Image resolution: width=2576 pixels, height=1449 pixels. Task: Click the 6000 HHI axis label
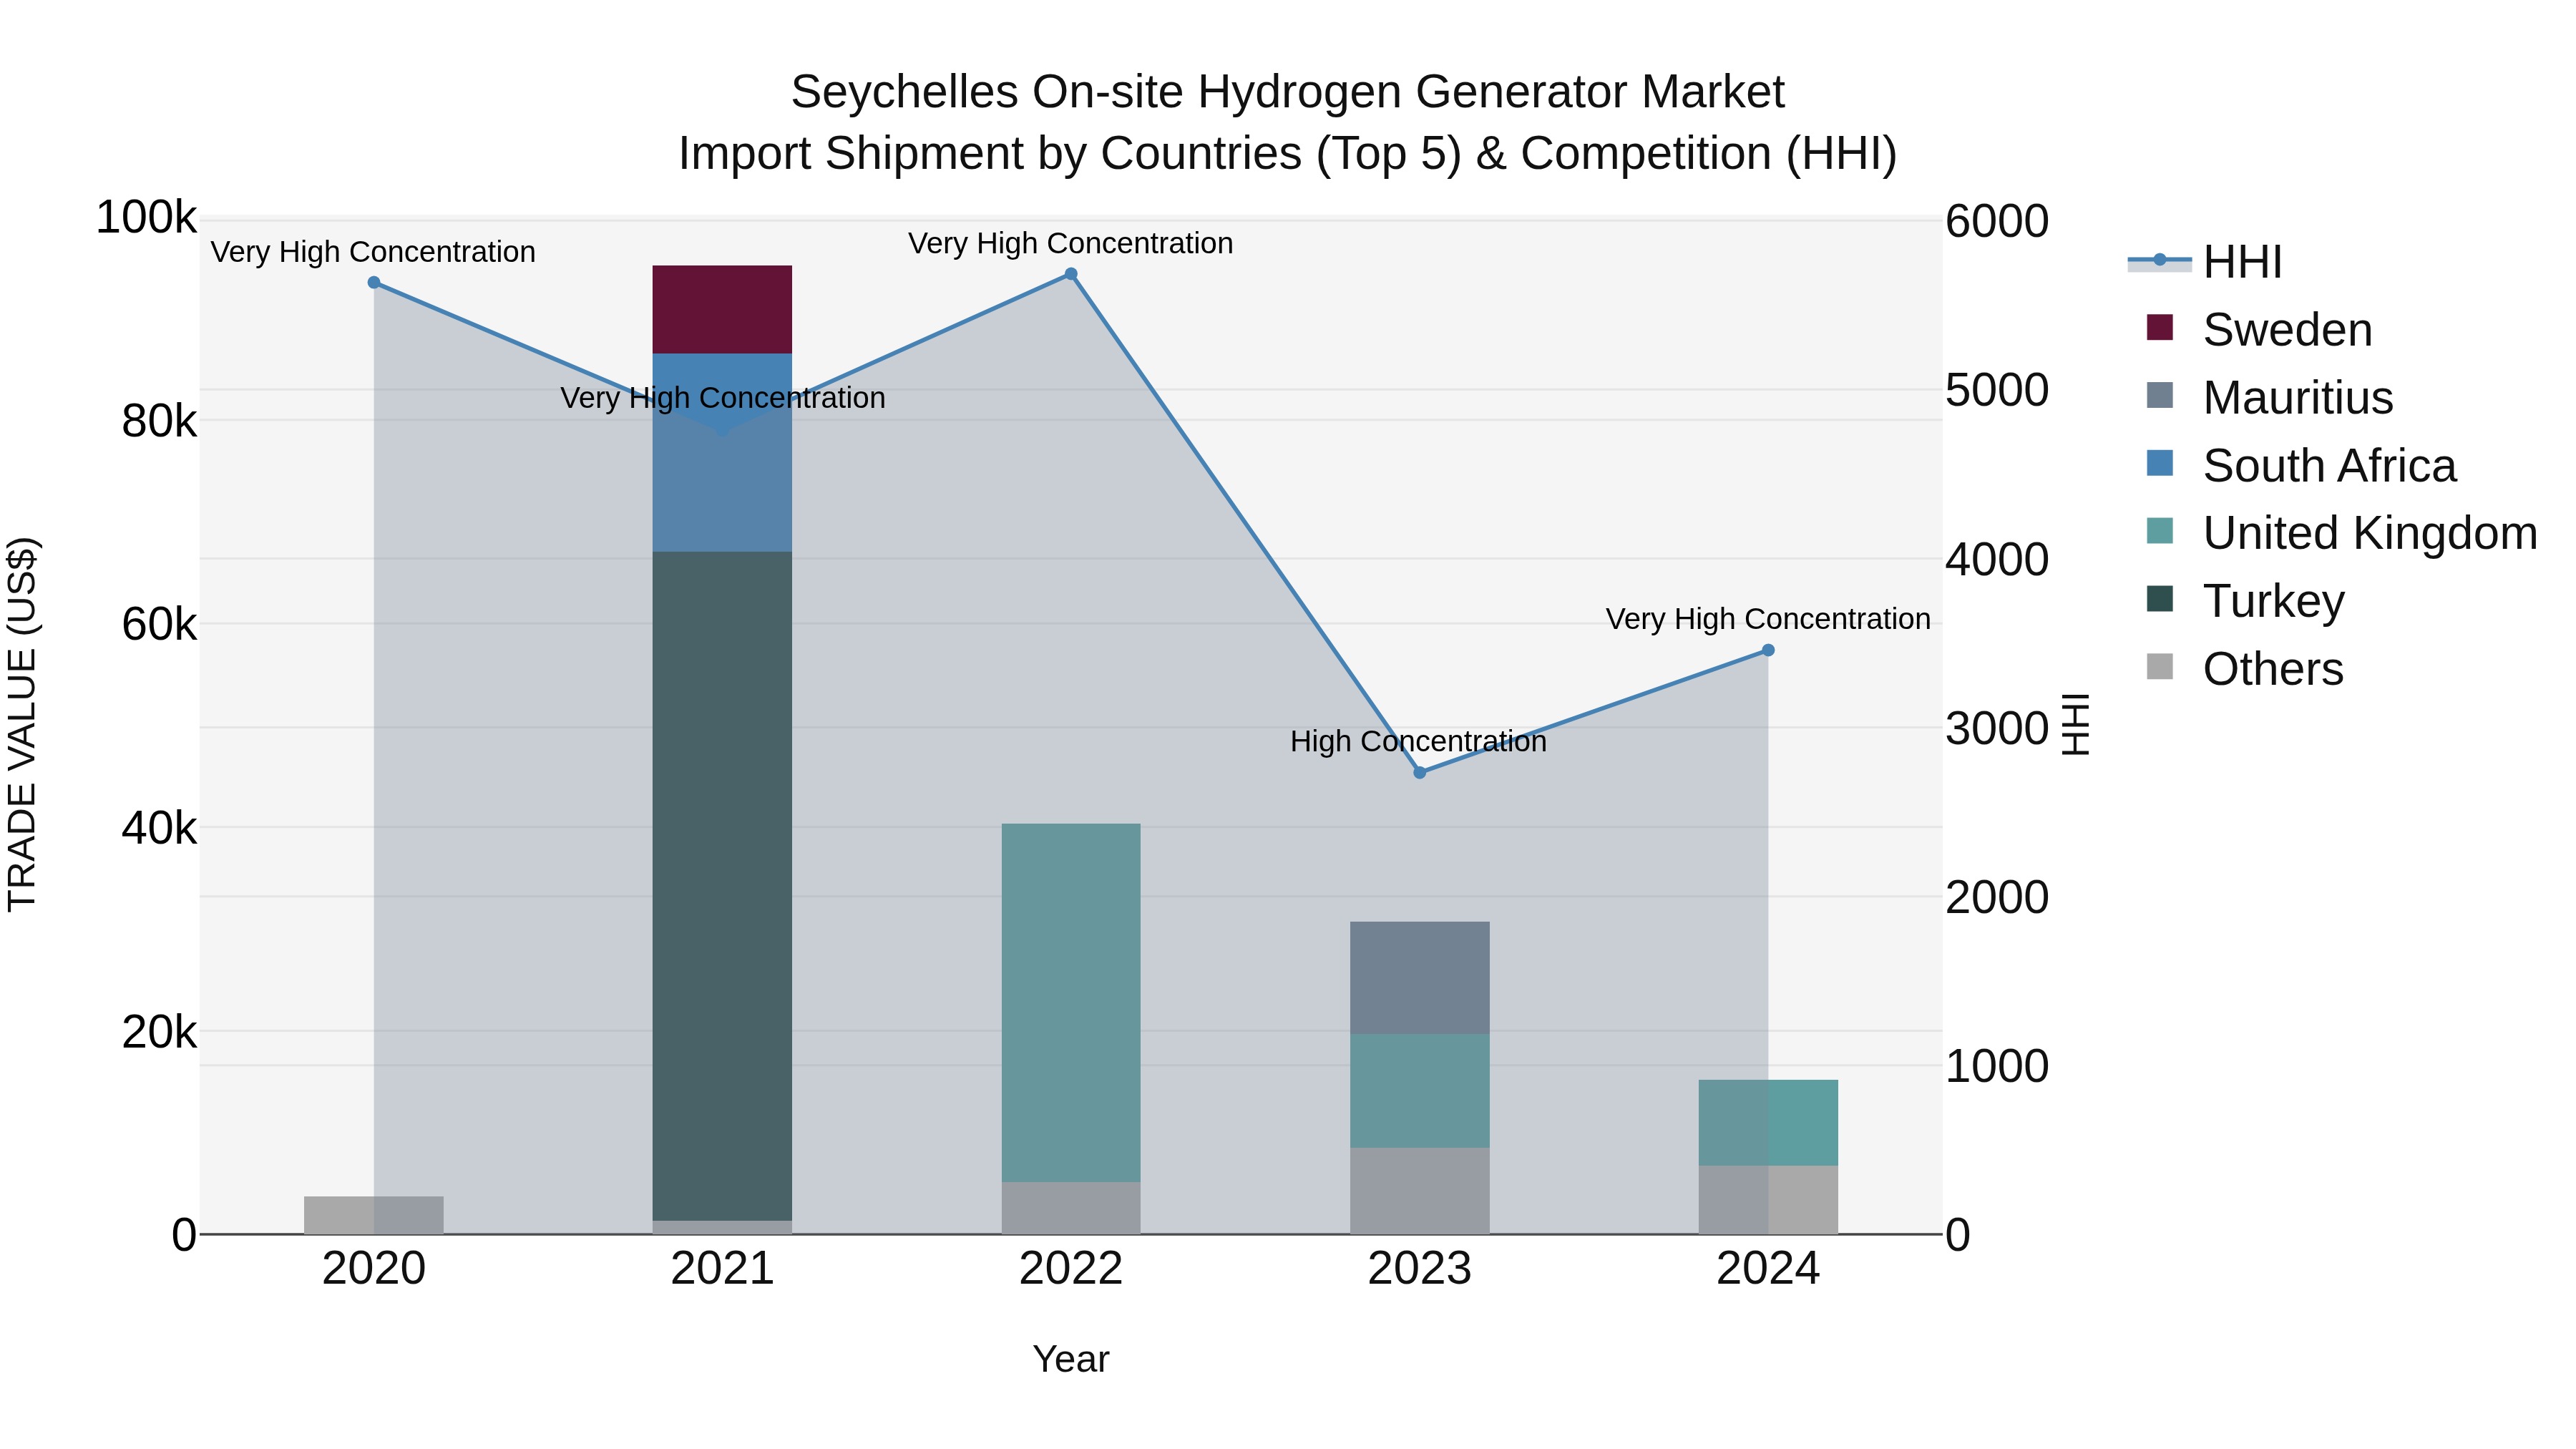(x=1997, y=222)
